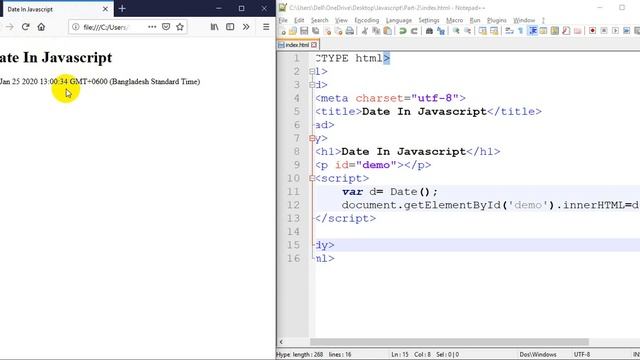The height and width of the screenshot is (360, 640).
Task: Collapse script block fold on line 10
Action: pos(312,178)
